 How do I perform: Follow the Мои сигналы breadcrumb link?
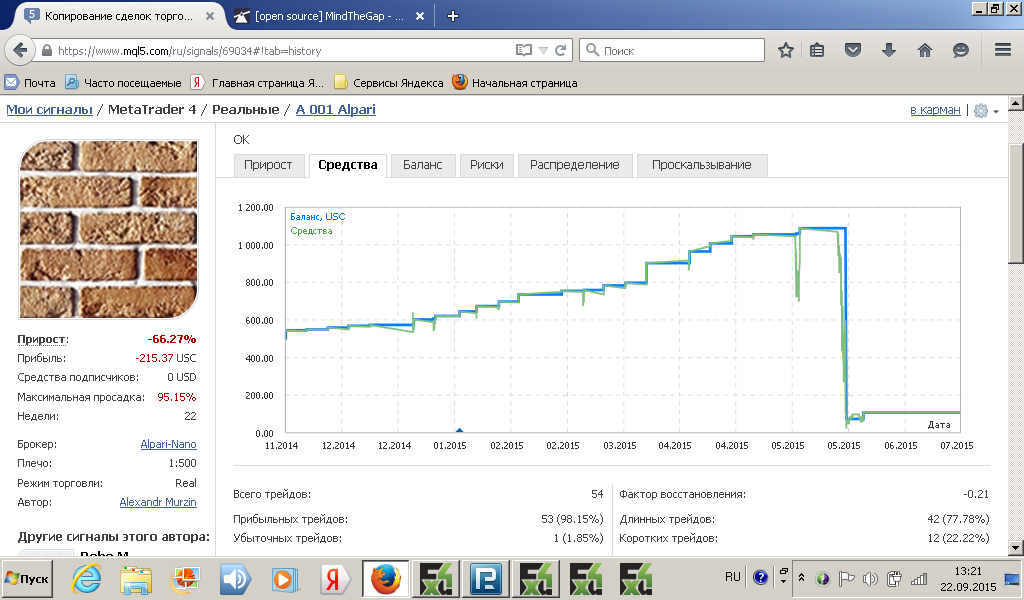point(50,109)
